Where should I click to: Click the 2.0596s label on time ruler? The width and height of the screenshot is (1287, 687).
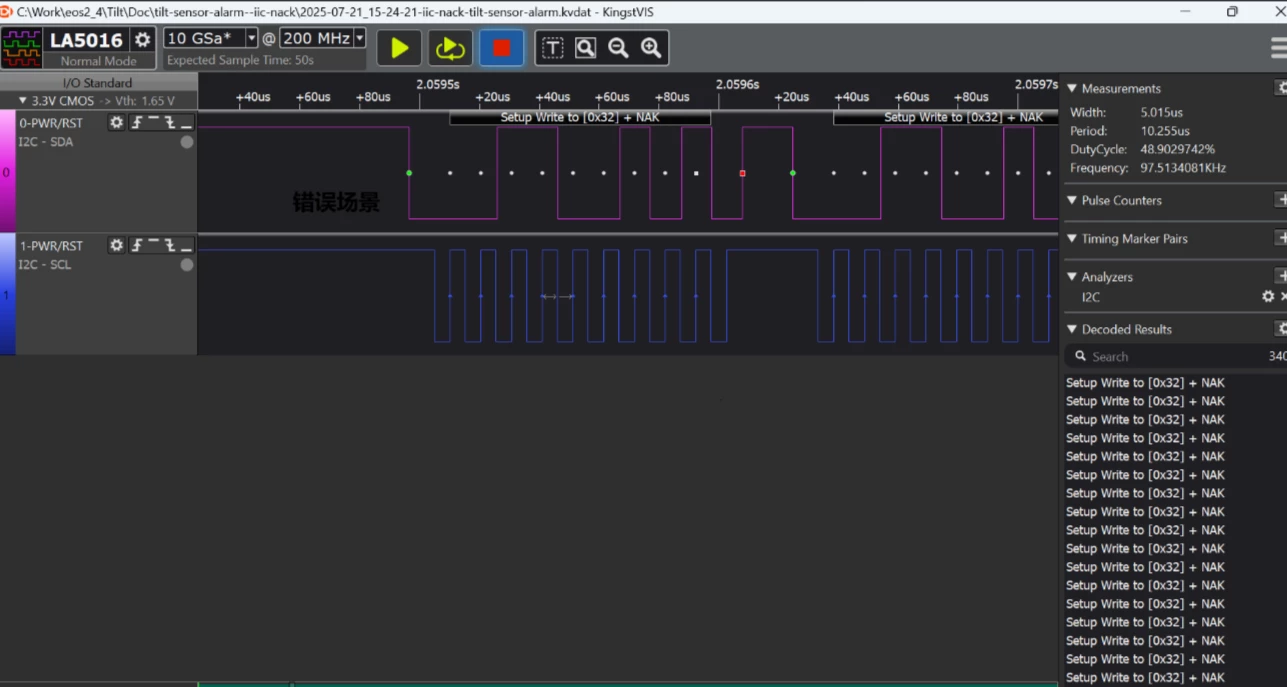point(737,85)
